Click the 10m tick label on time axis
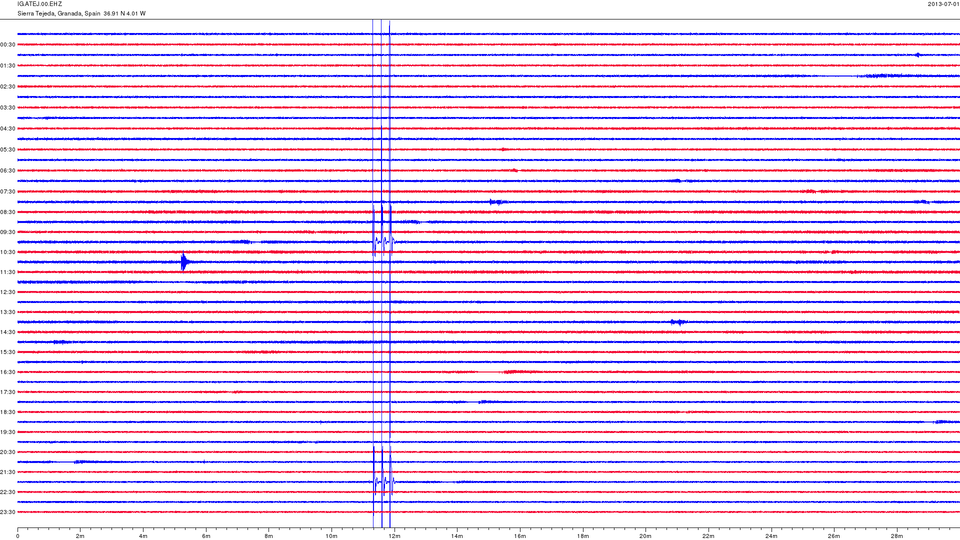This screenshot has width=960, height=540. tap(331, 536)
